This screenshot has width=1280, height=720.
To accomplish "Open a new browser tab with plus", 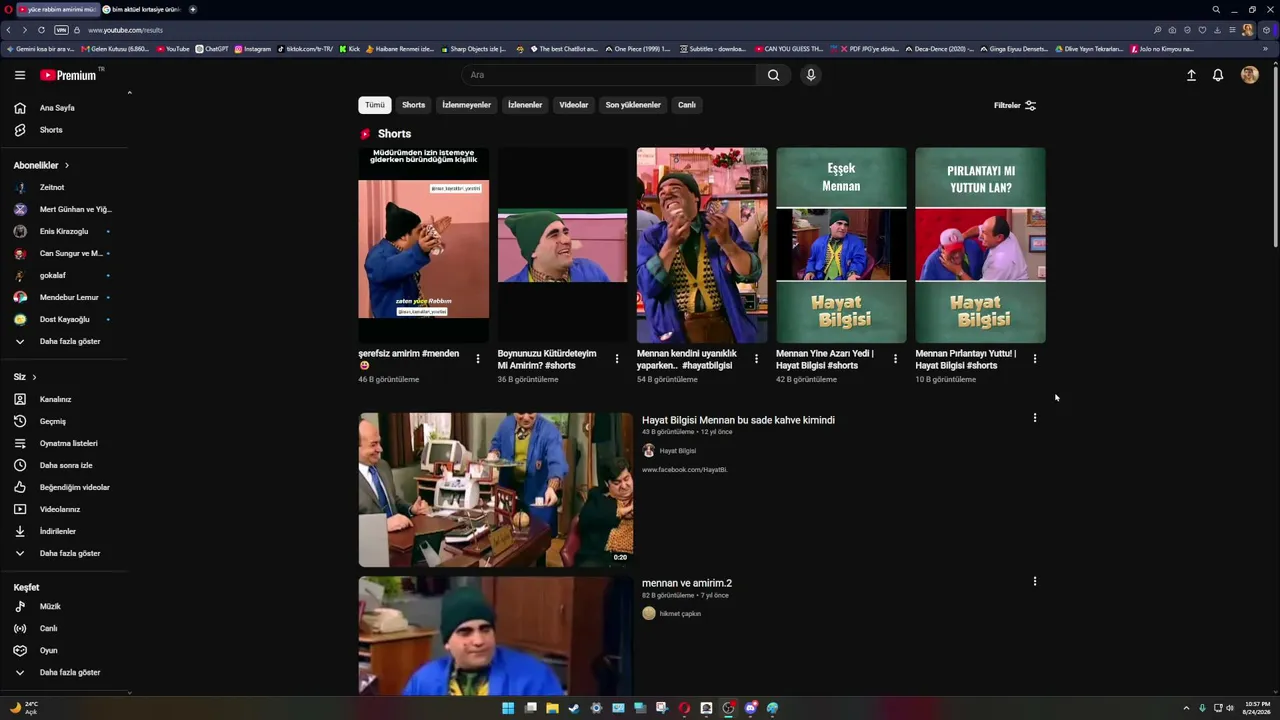I will pos(193,9).
